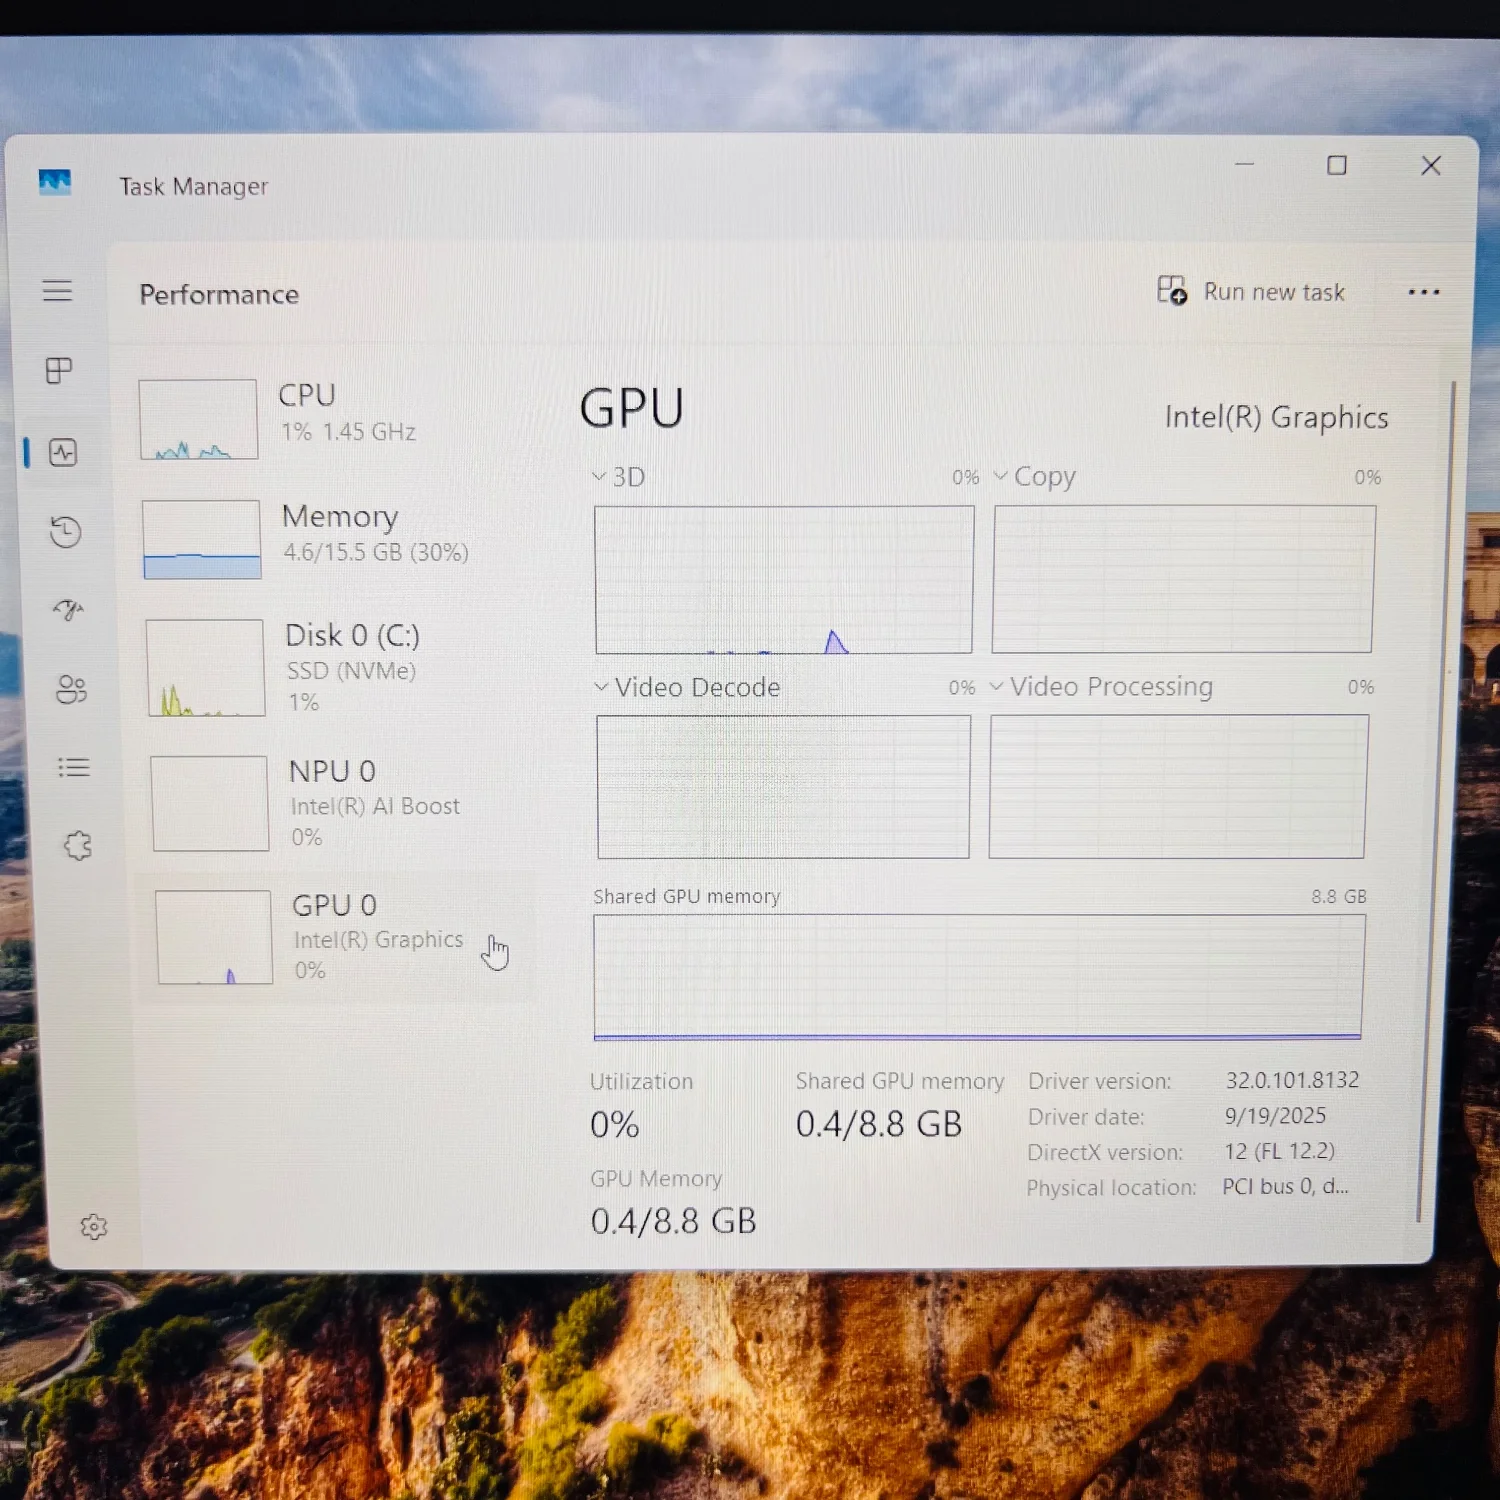
Task: Click the Video Decode usage graph
Action: tap(783, 787)
